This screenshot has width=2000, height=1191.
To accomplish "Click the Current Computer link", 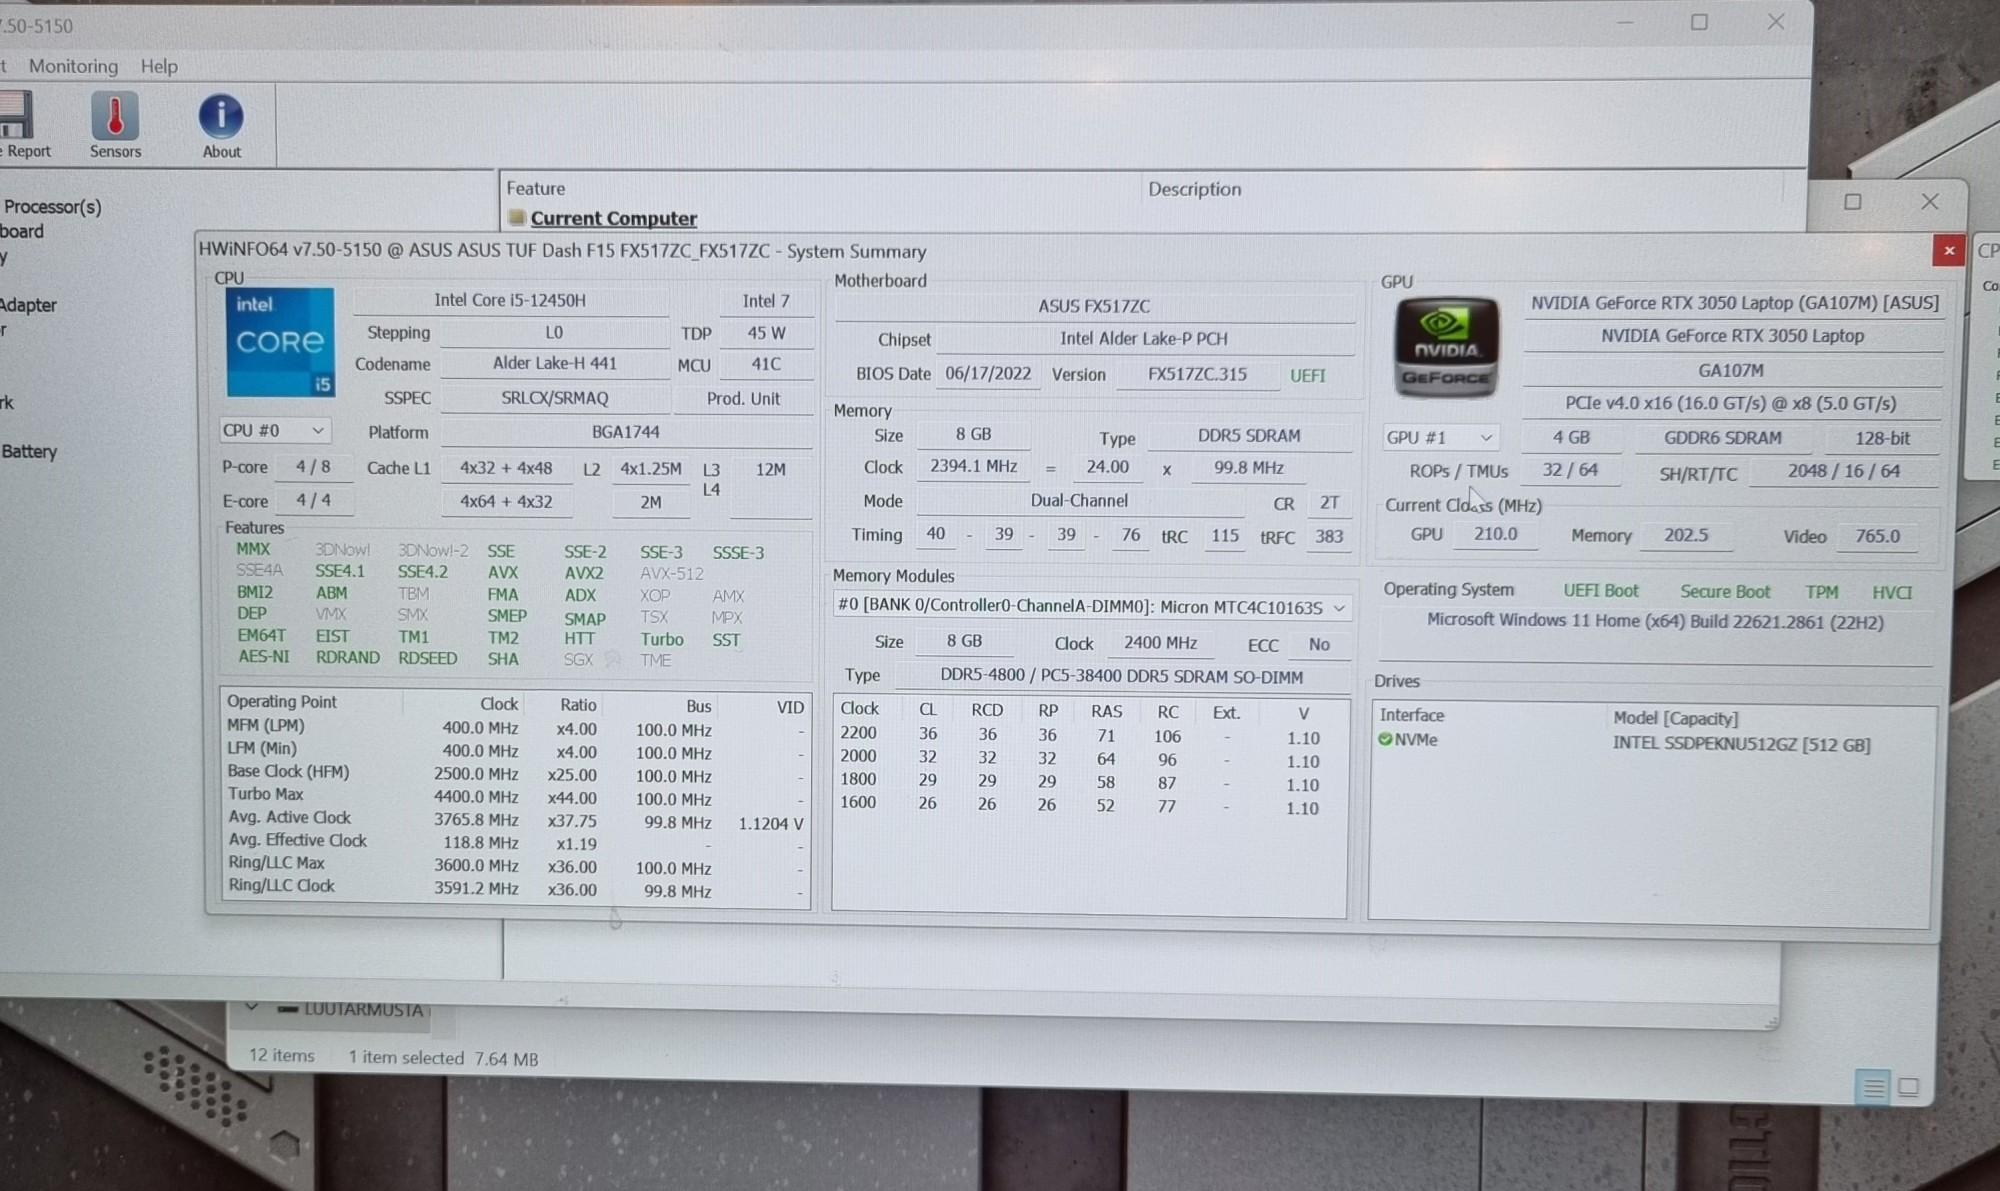I will 613,218.
